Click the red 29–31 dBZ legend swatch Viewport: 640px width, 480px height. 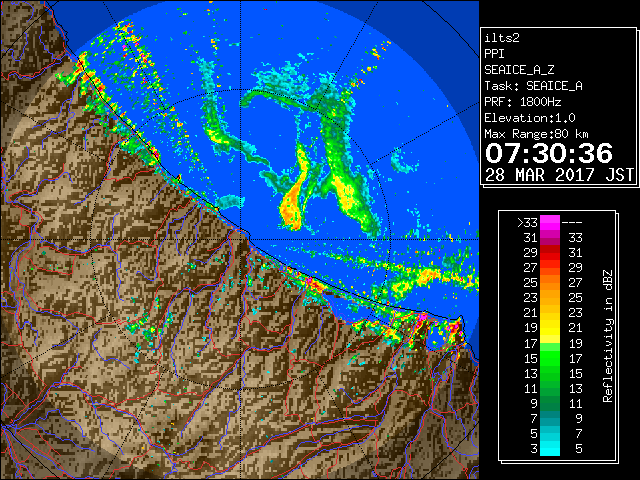(x=550, y=253)
